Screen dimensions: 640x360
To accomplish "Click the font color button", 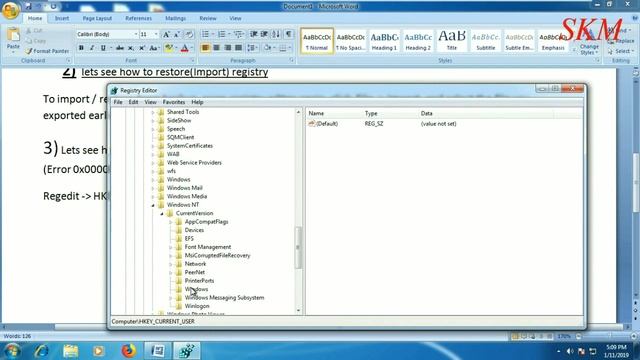I will click(184, 48).
